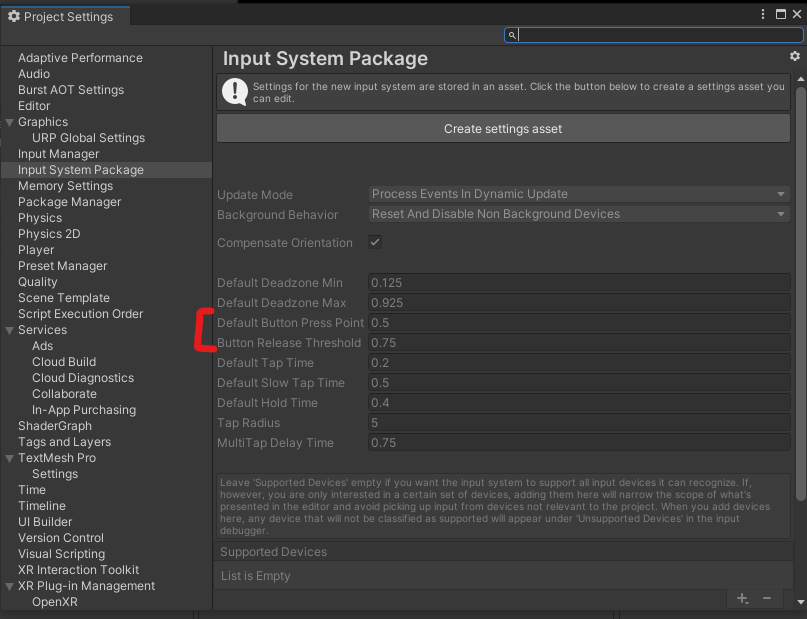Viewport: 807px width, 619px height.
Task: Open In-App Purchasing settings
Action: [84, 410]
